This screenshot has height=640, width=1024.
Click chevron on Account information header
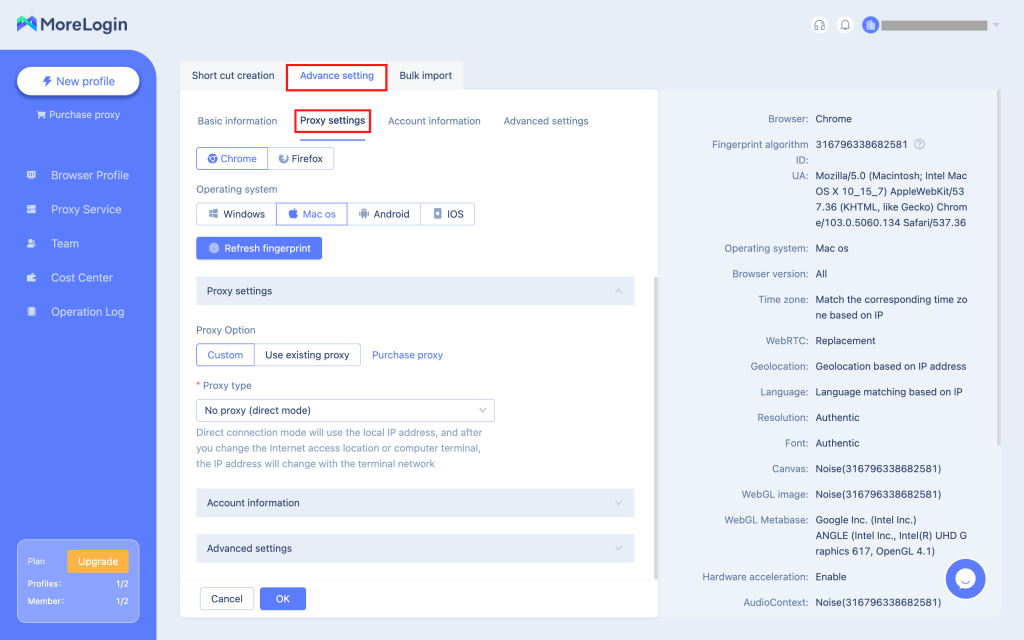[x=618, y=503]
